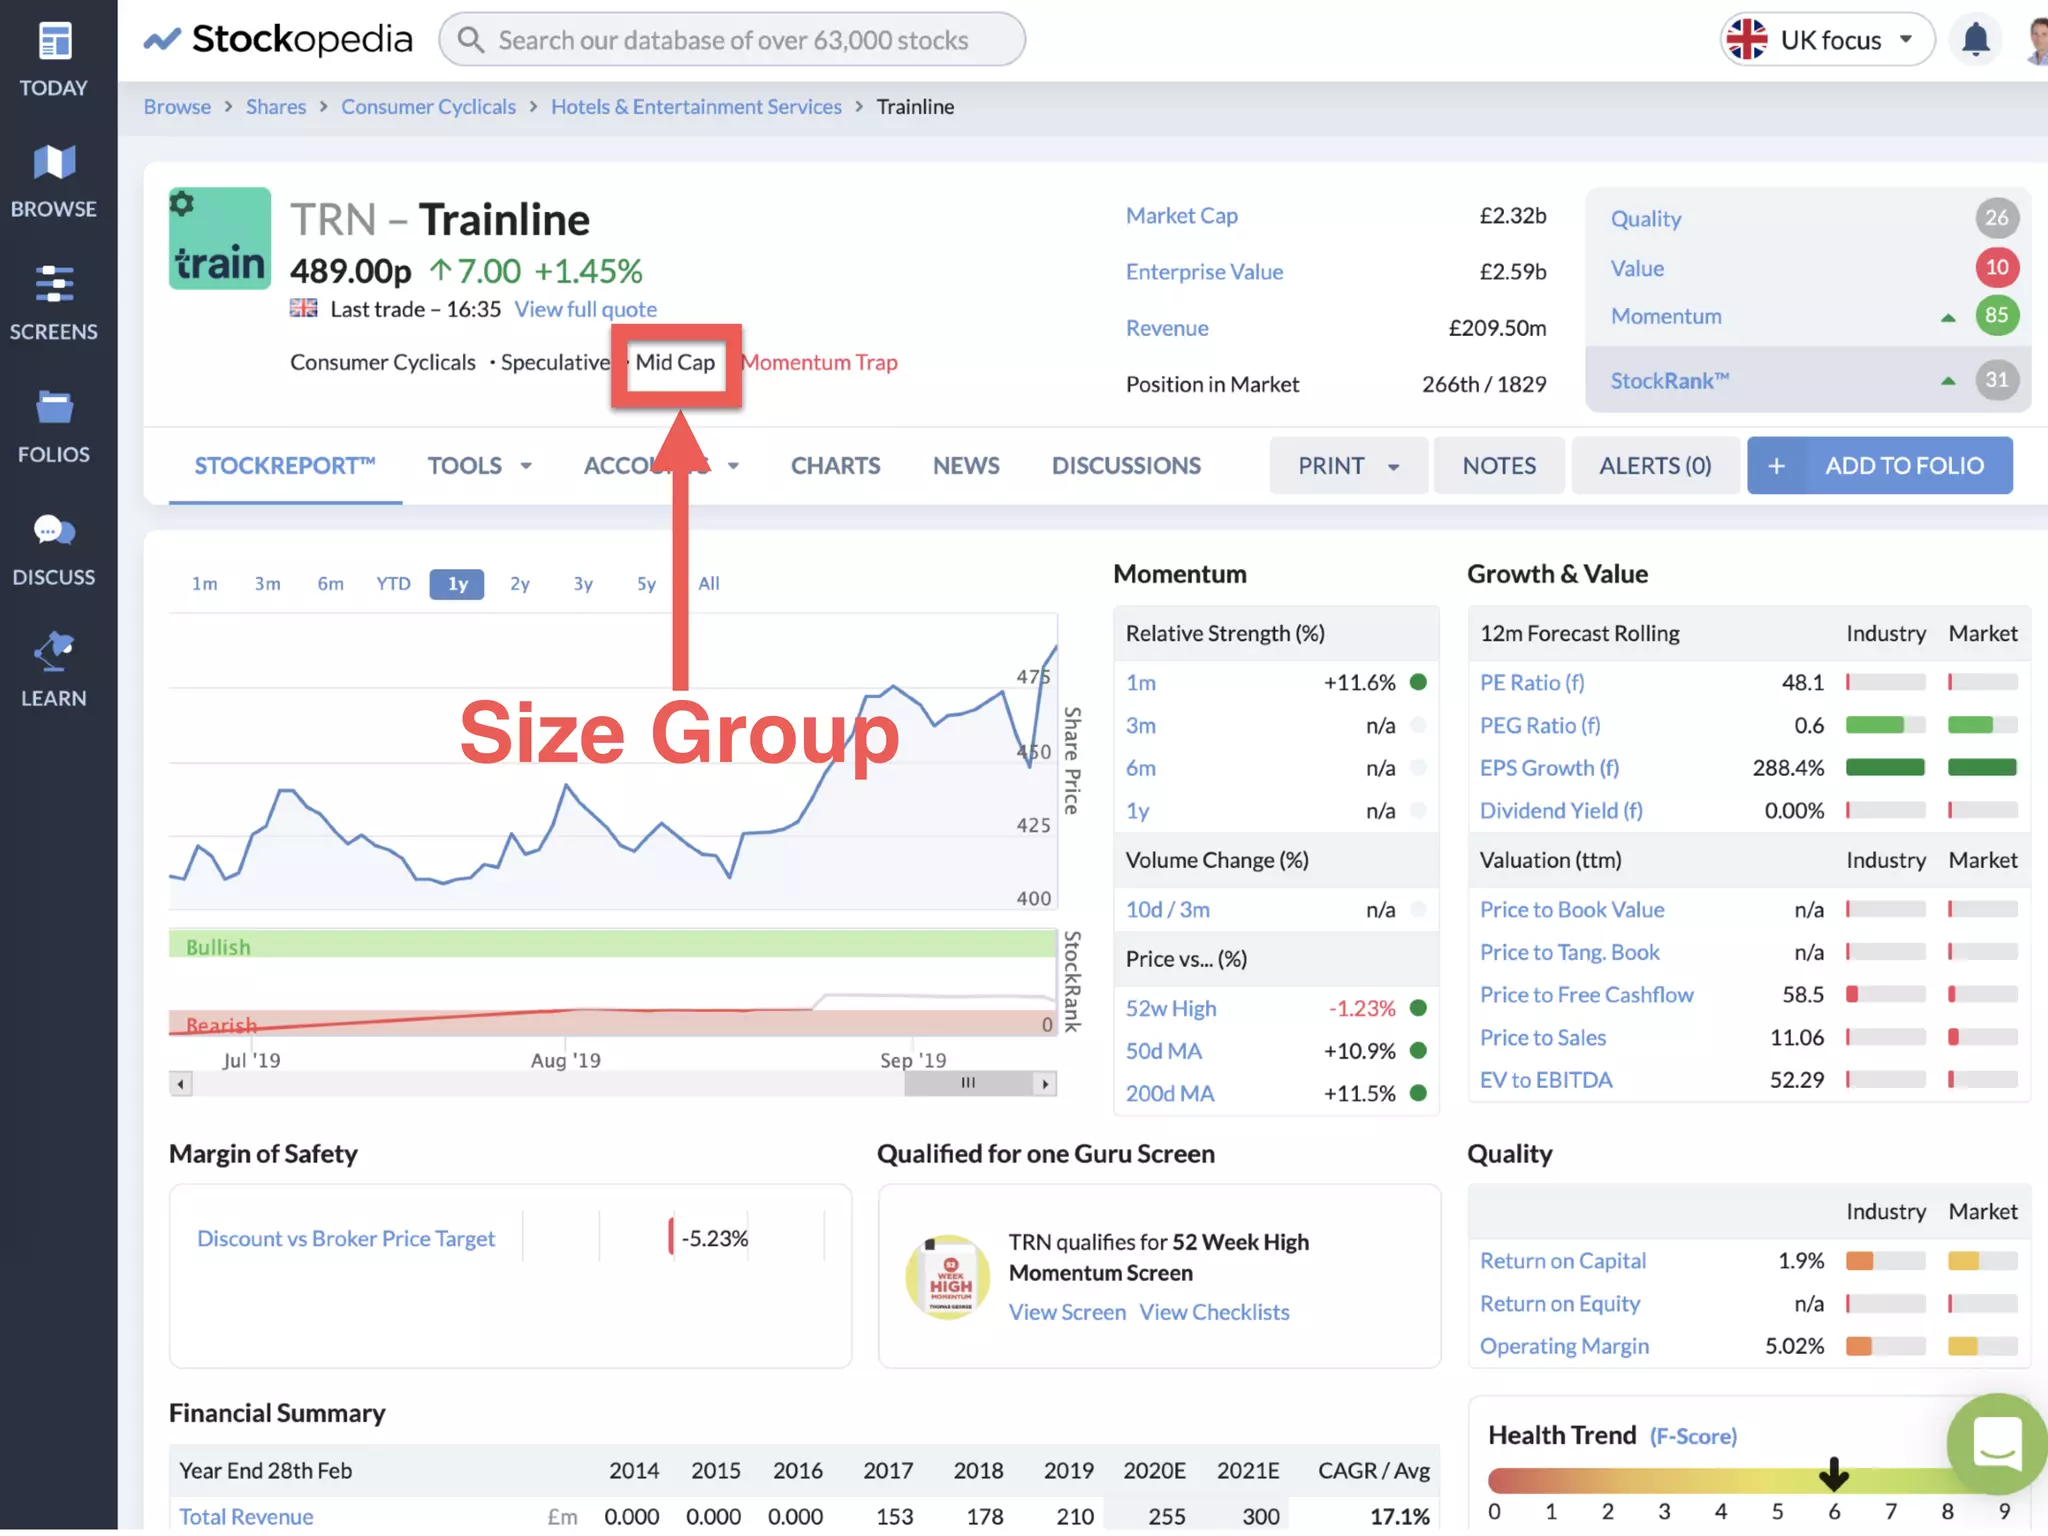This screenshot has height=1536, width=2048.
Task: Click the chart's horizontal scrollbar handle
Action: coord(967,1084)
